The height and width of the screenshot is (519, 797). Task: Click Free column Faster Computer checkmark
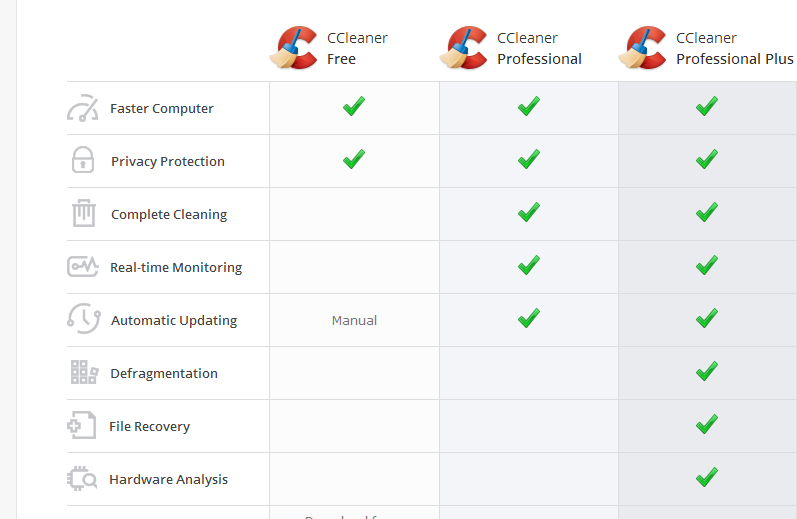[353, 106]
